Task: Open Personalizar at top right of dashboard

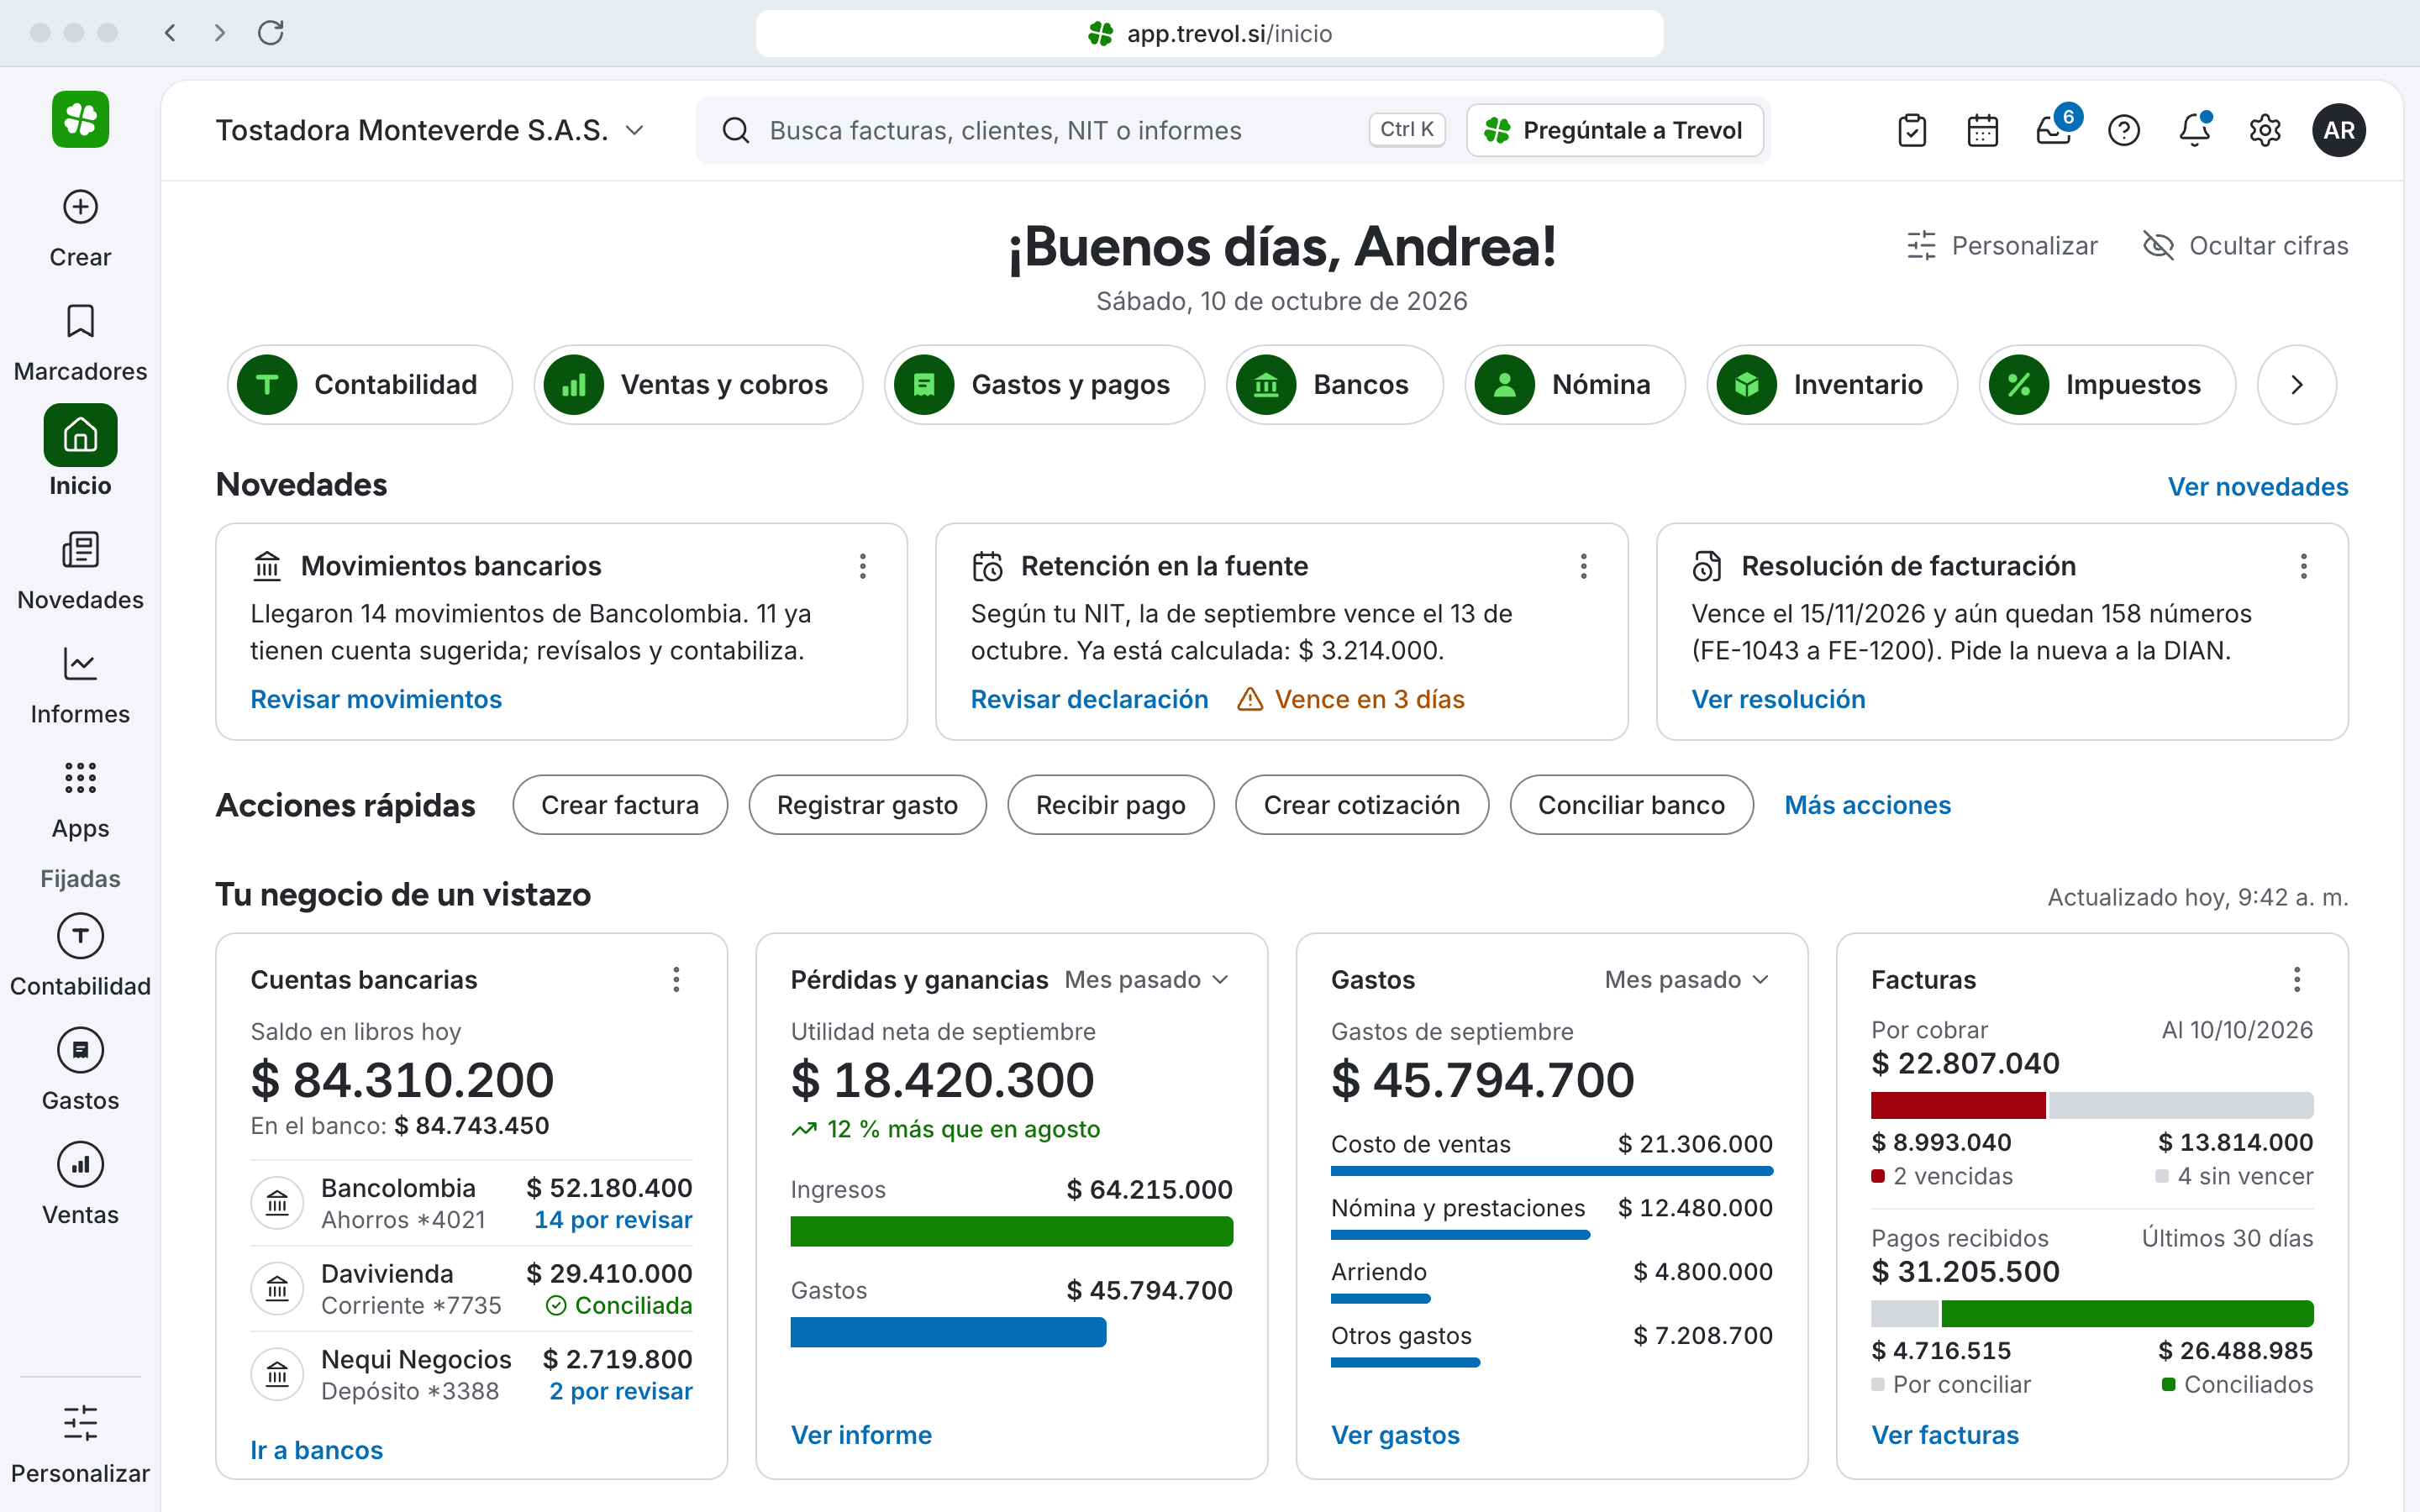Action: point(2002,245)
